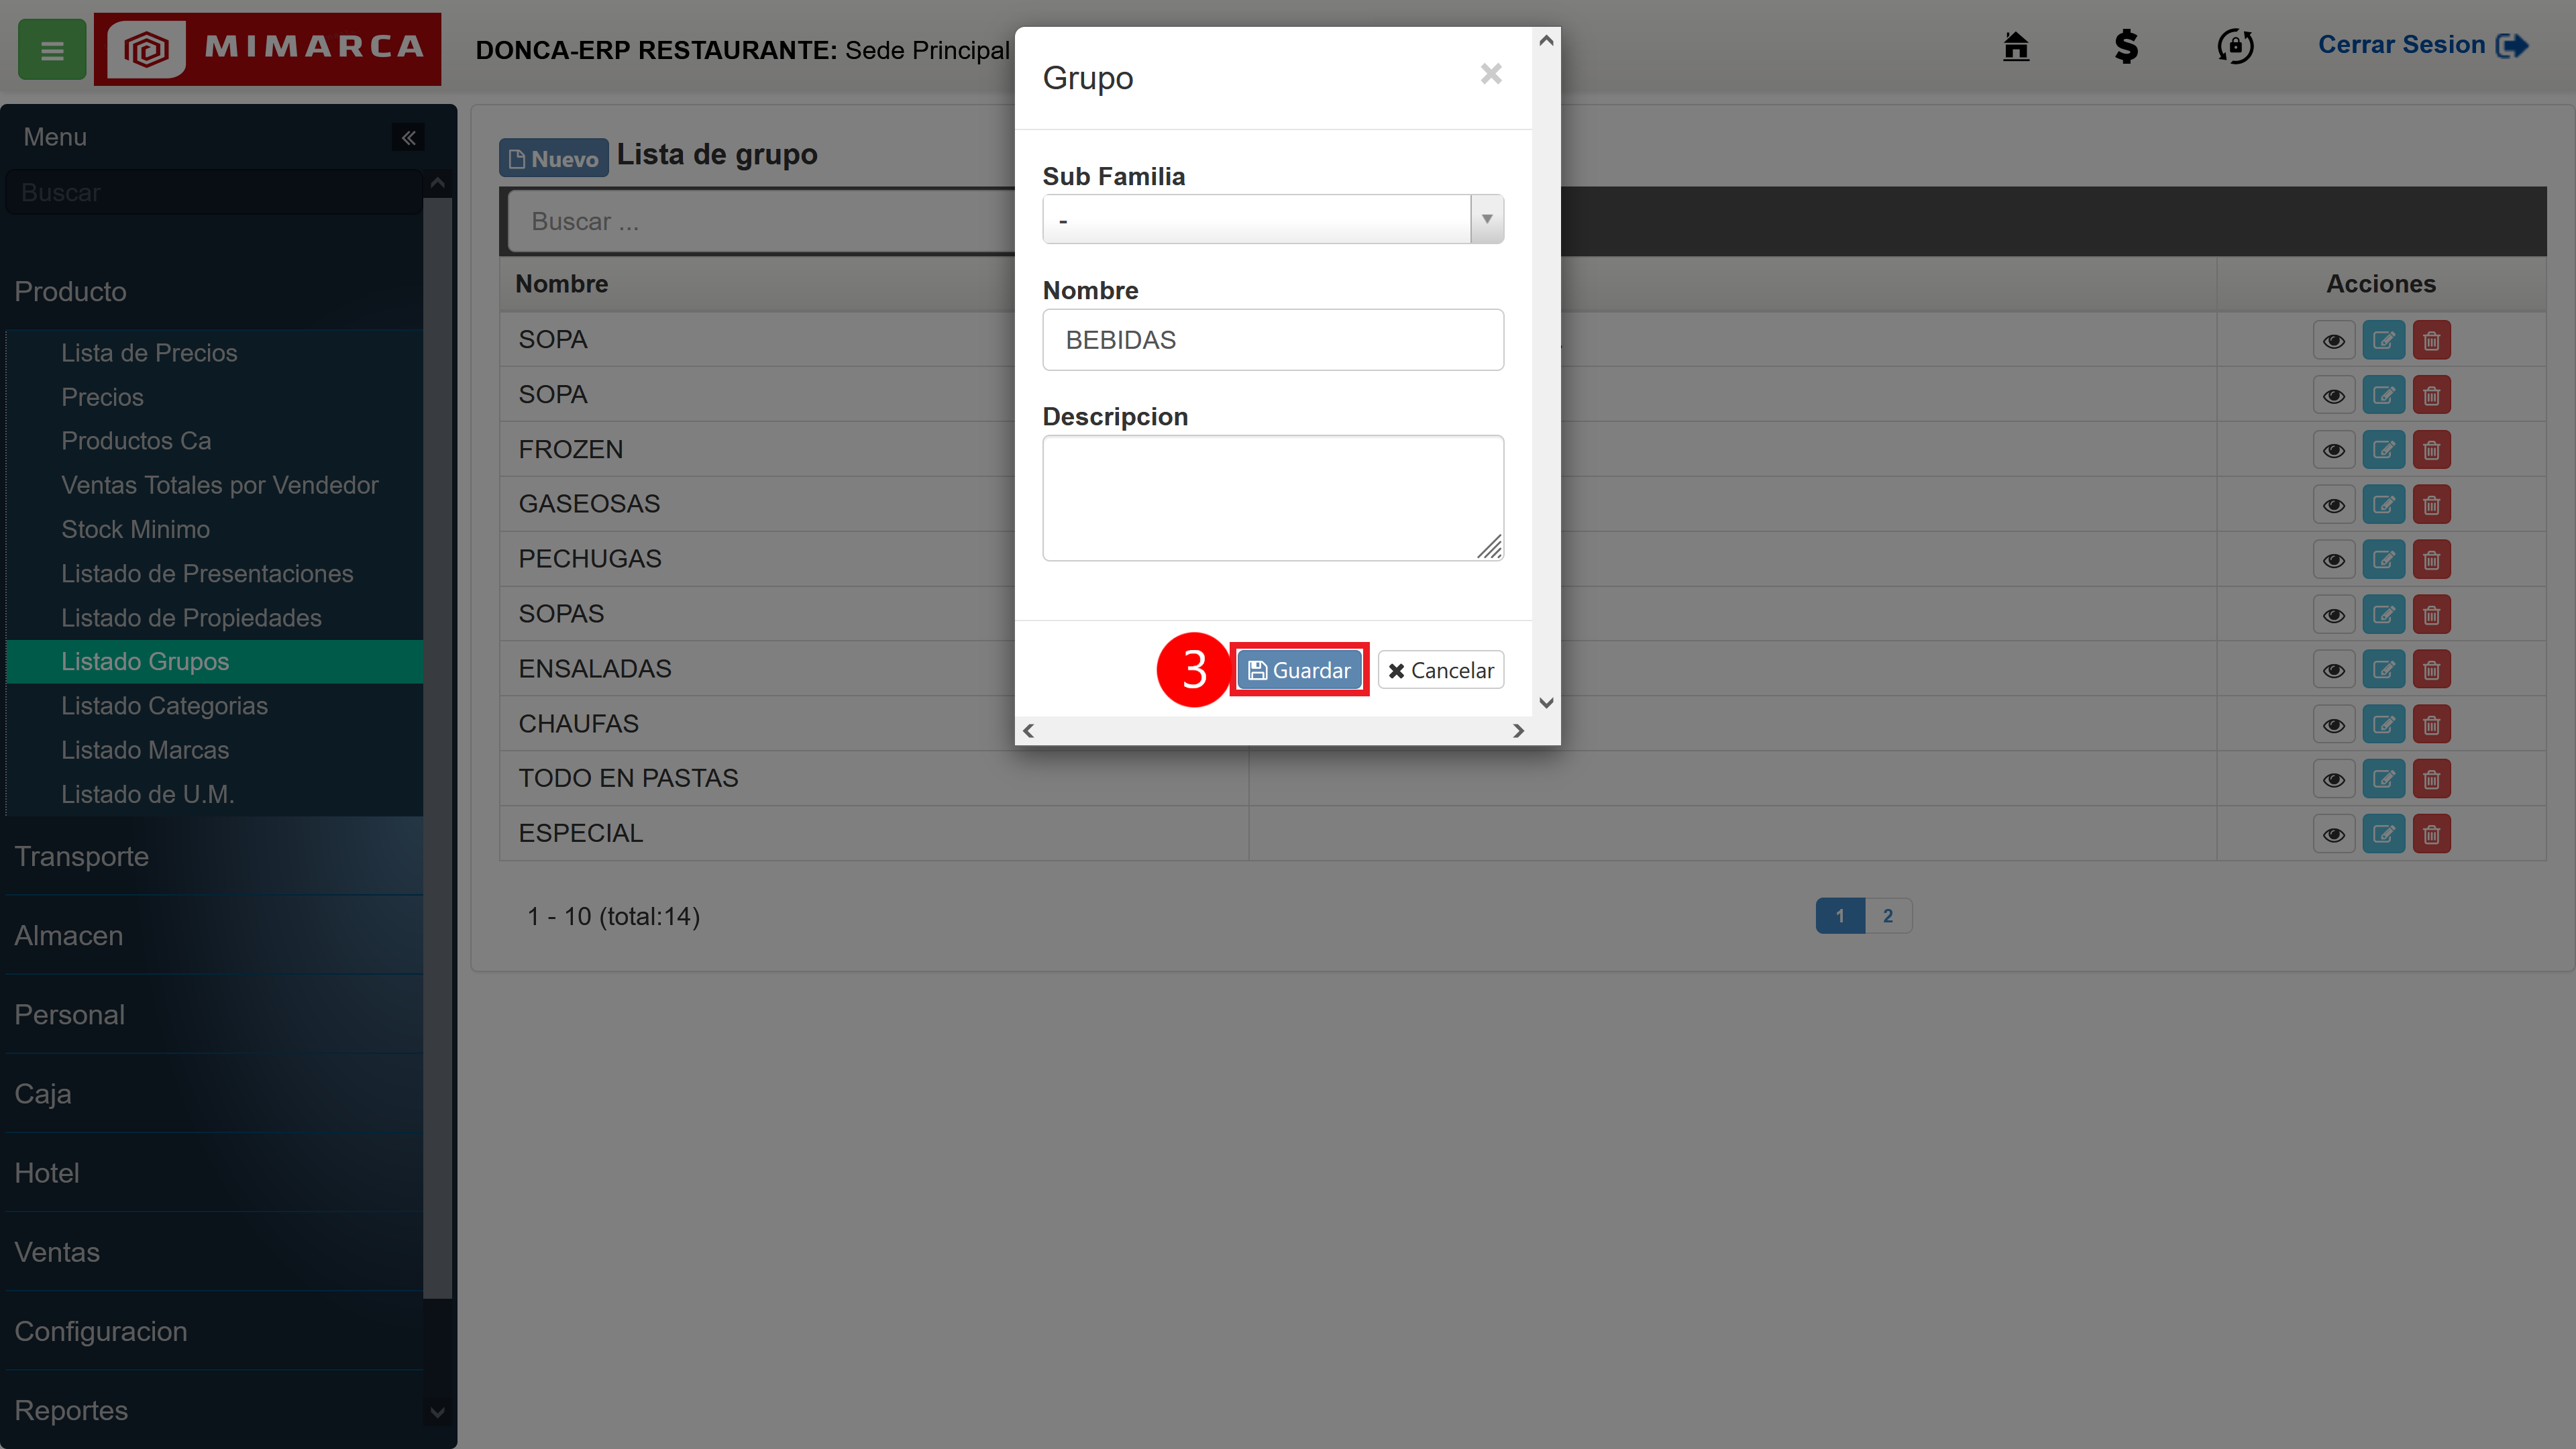Screen dimensions: 2576x1449
Task: View details of ESPECIAL row eye icon
Action: 2334,834
